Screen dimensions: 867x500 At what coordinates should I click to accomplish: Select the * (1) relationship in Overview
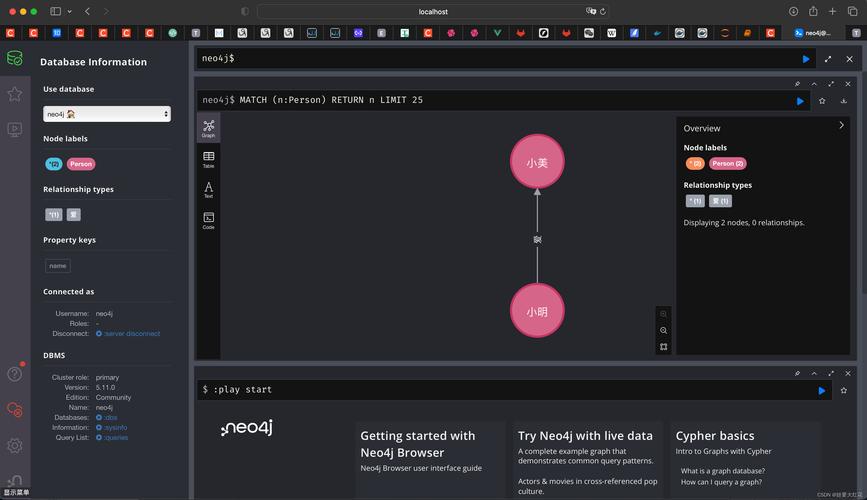coord(695,201)
